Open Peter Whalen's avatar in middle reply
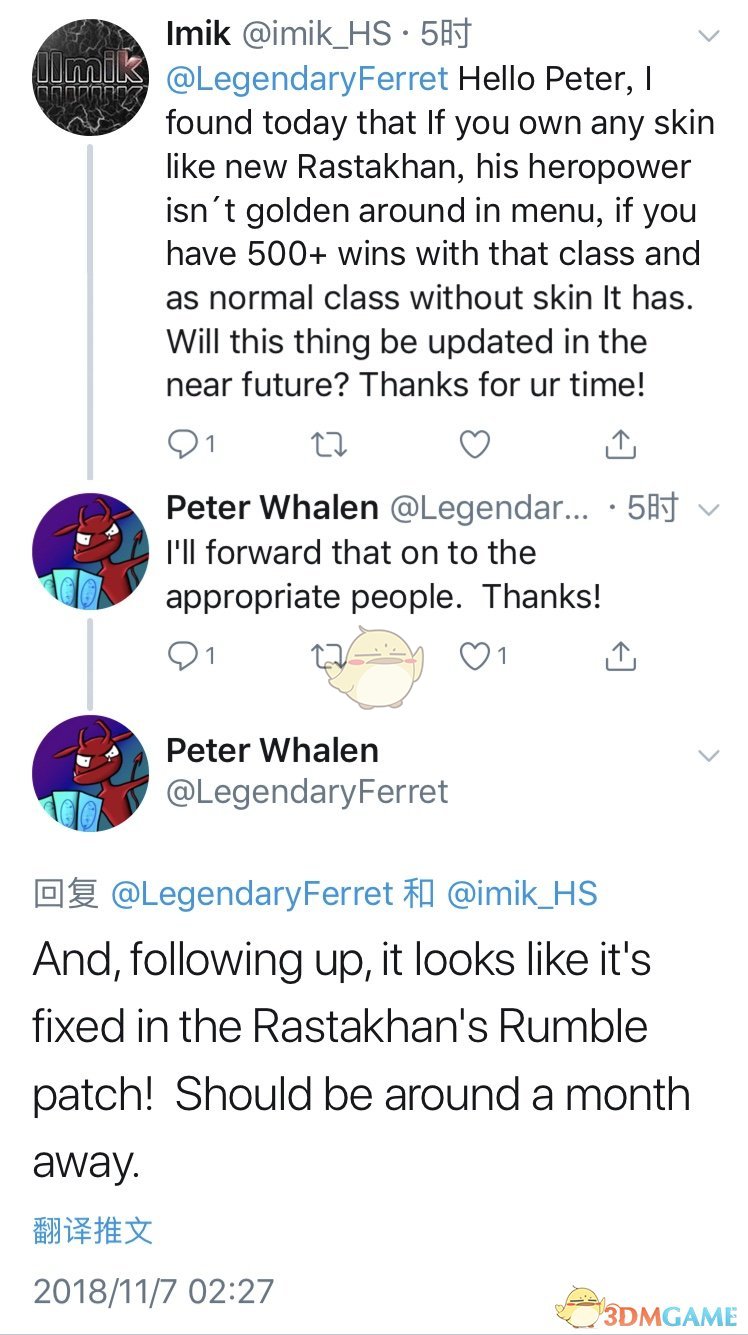This screenshot has width=748, height=1335. tap(91, 552)
